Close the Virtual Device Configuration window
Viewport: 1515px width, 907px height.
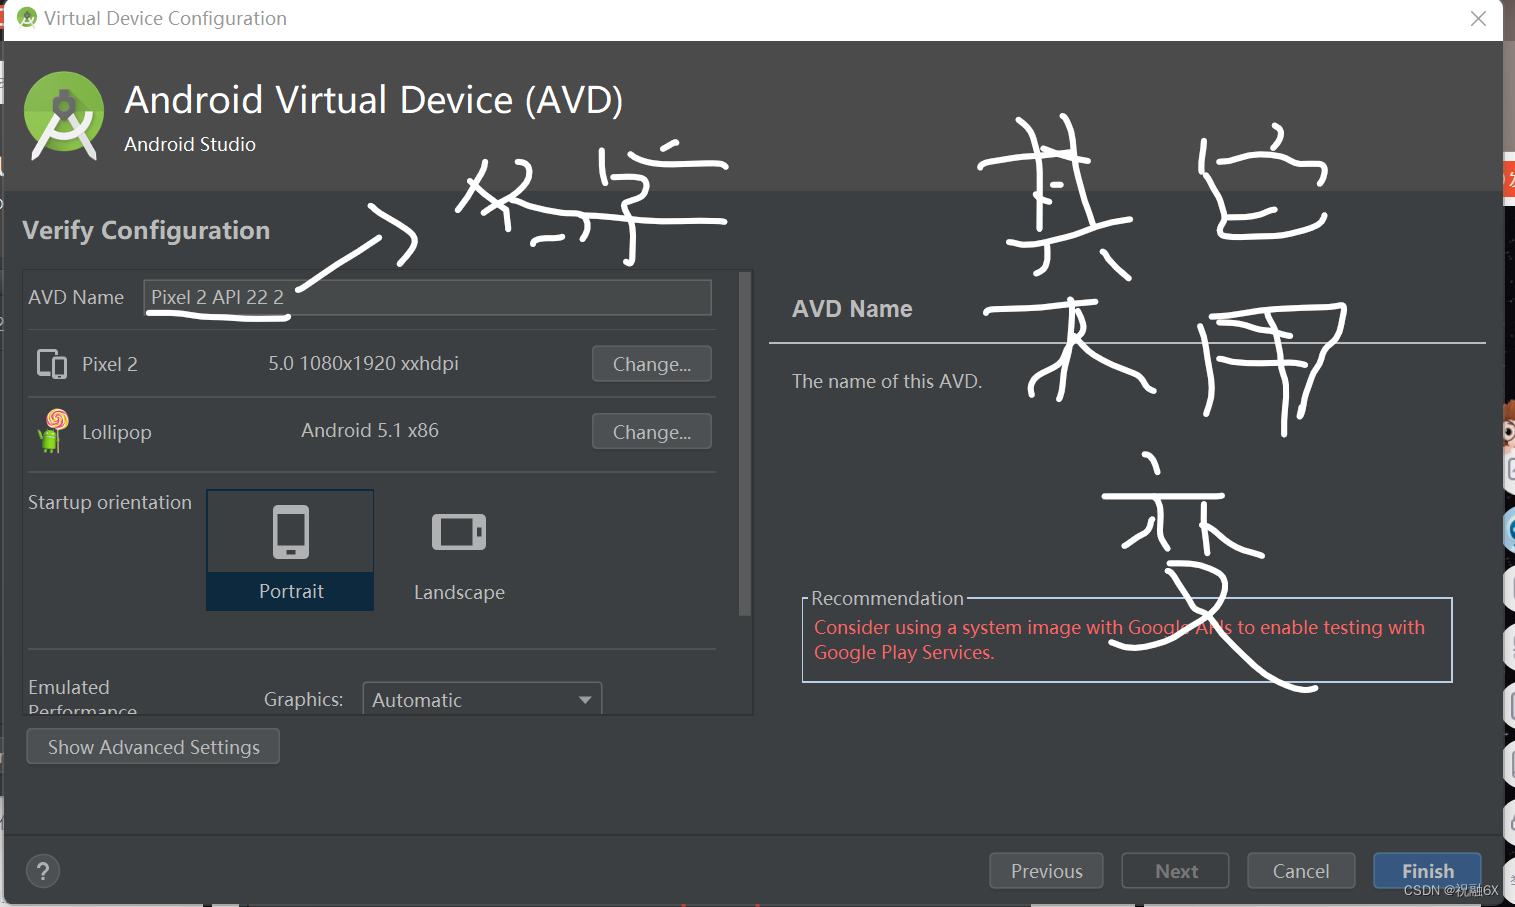1478,19
